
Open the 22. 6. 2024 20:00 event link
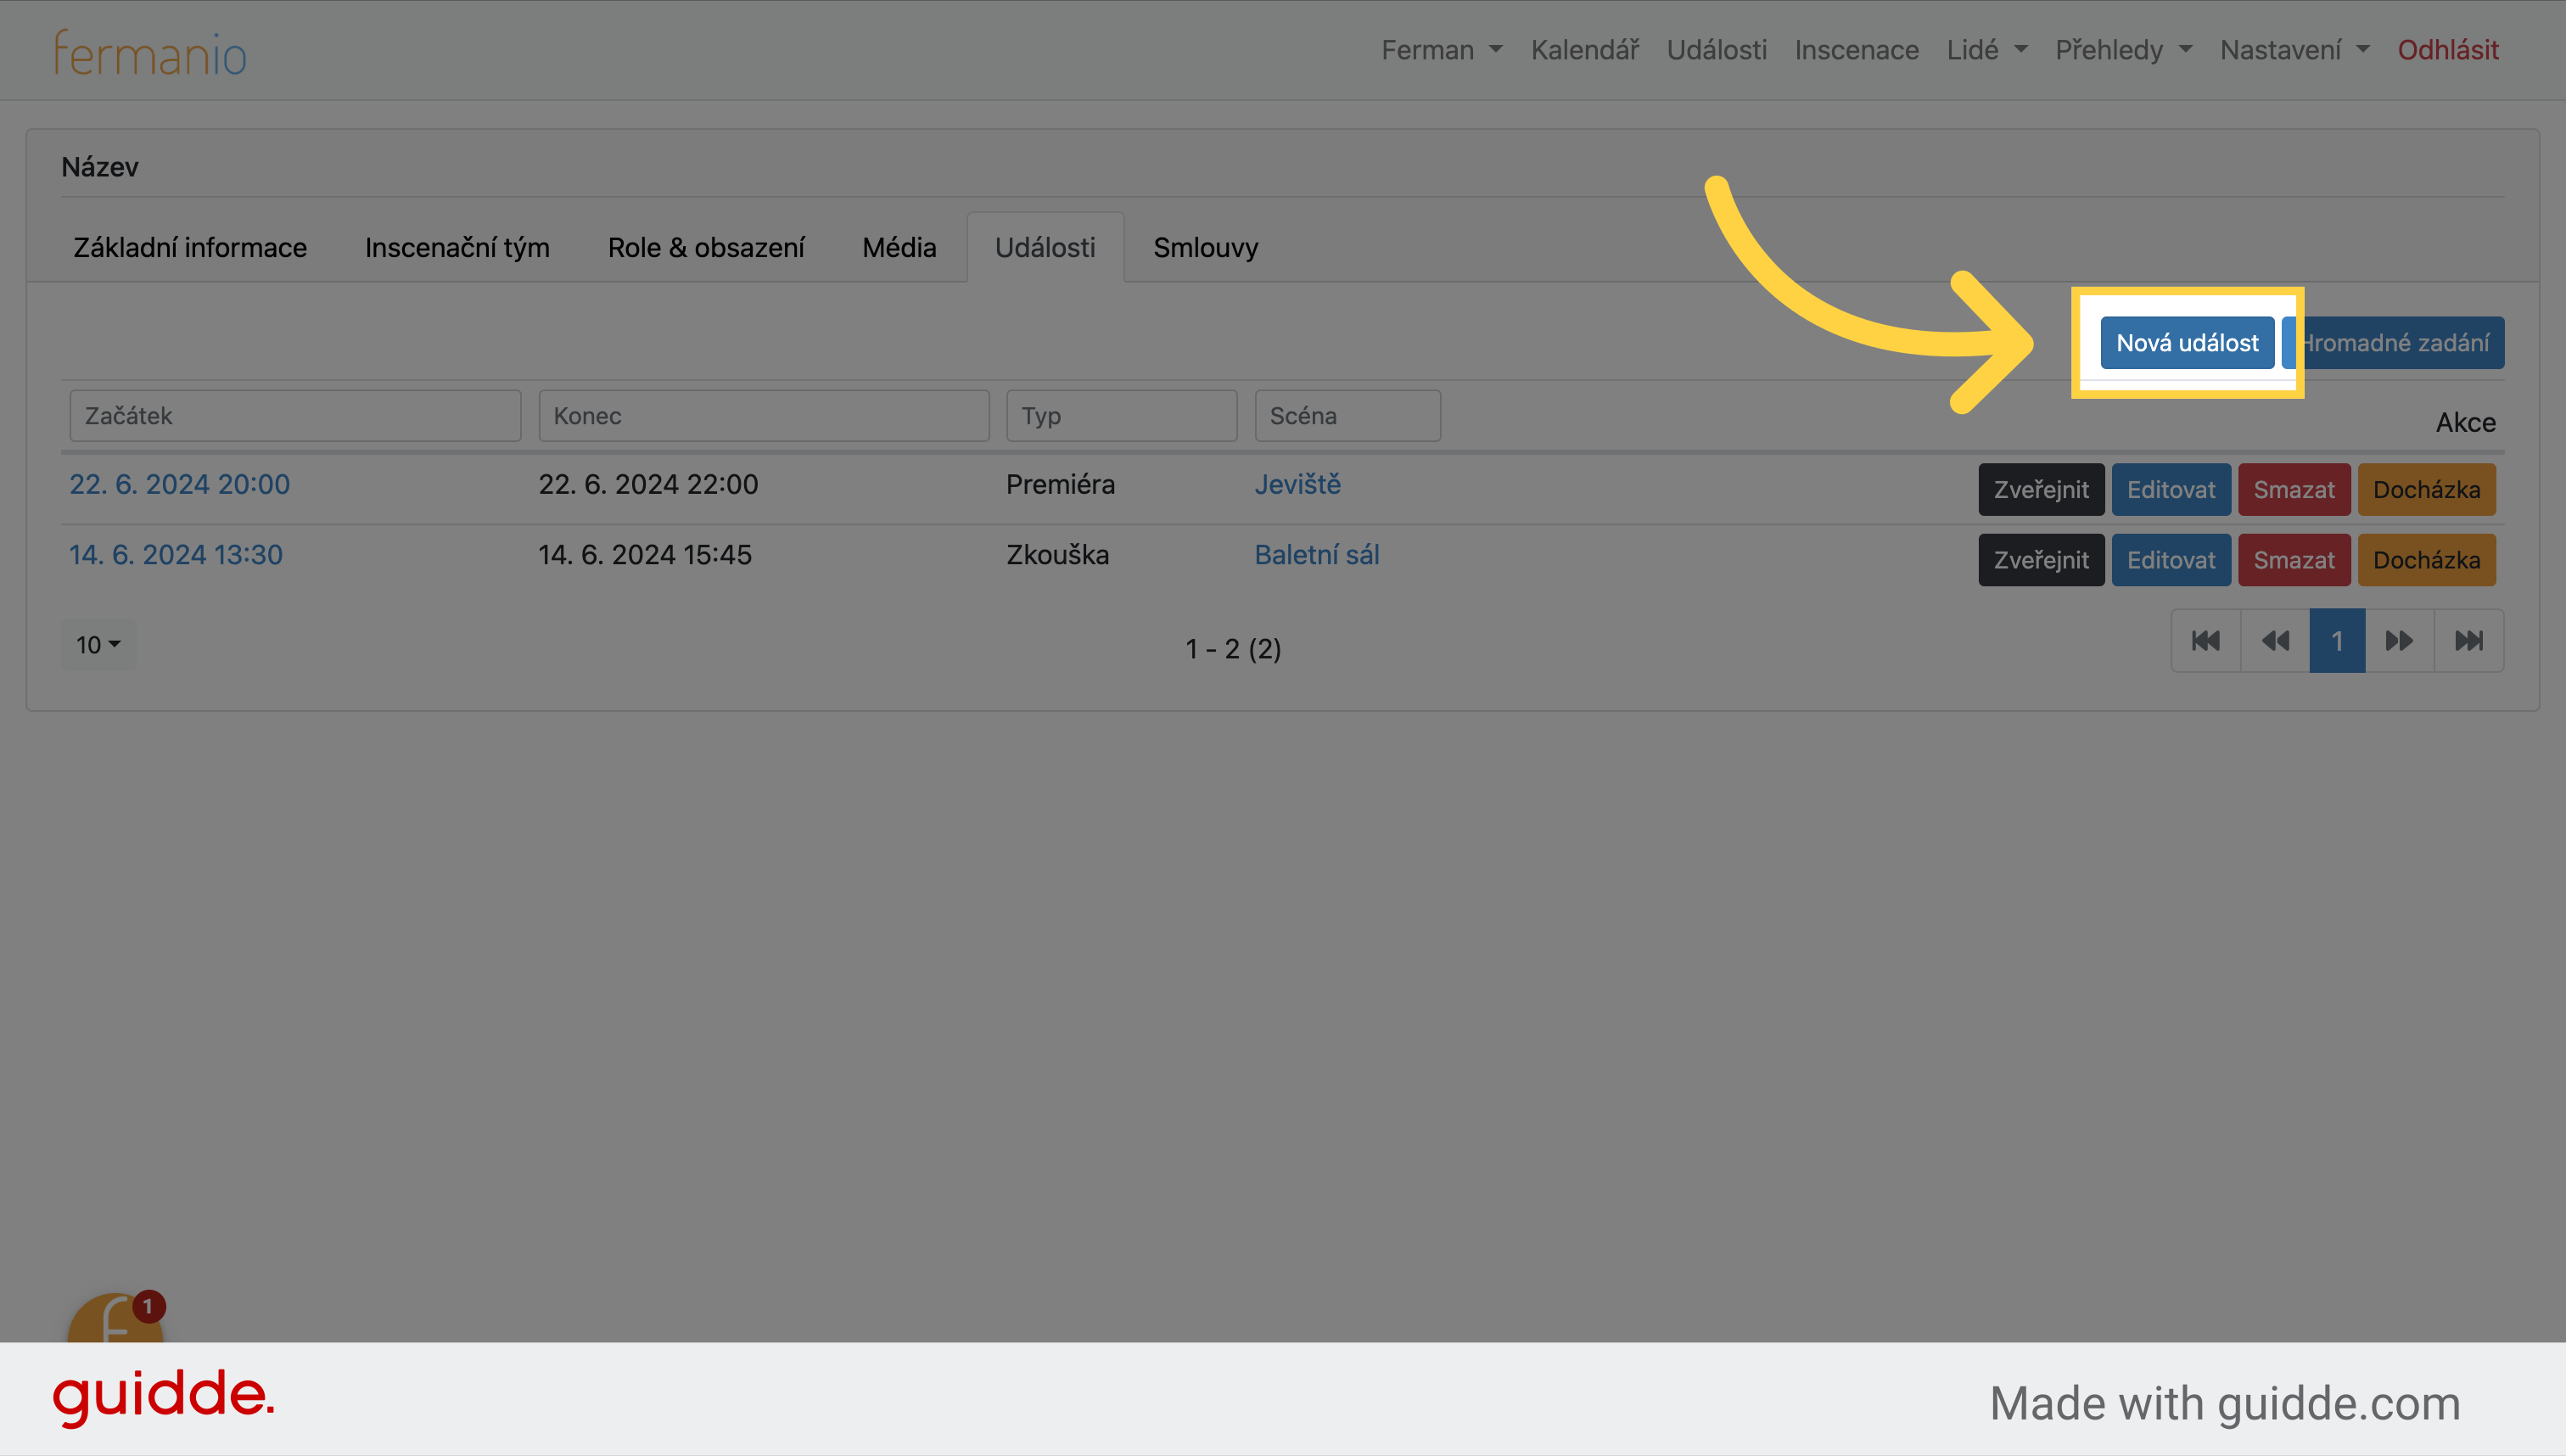[x=180, y=485]
